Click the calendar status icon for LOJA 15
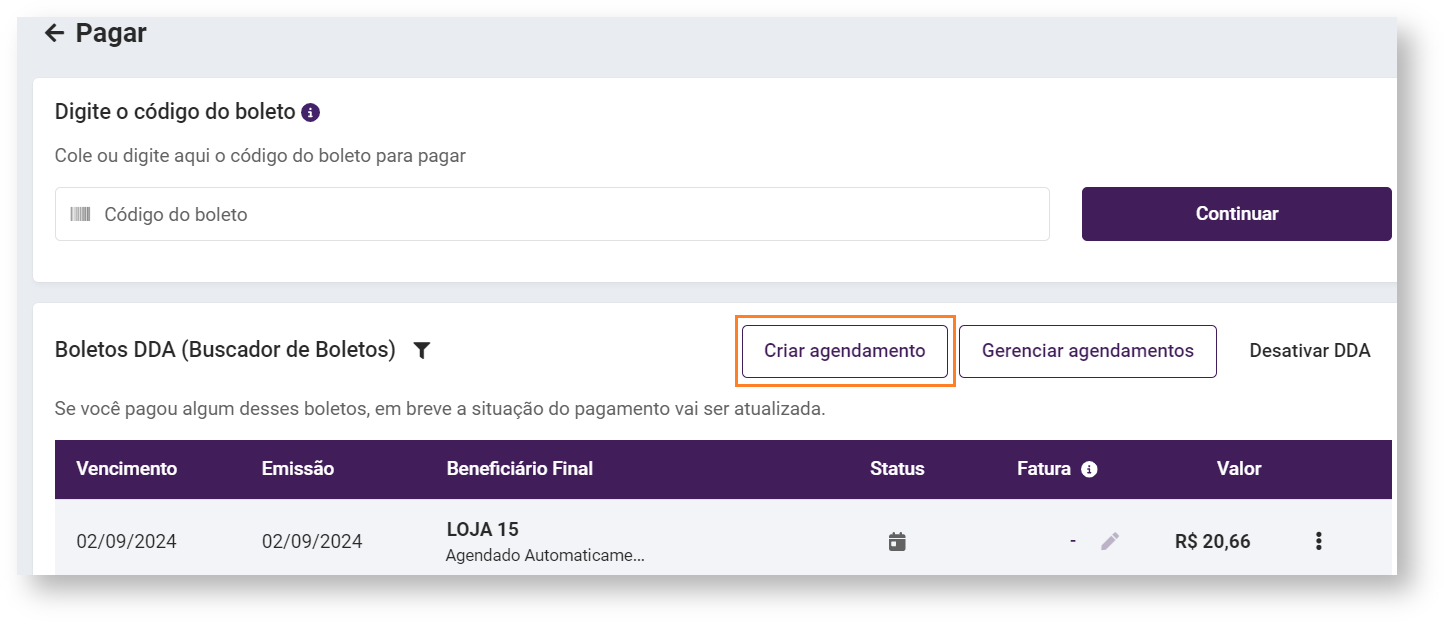Screen dimensions: 1445x623 pos(897,542)
